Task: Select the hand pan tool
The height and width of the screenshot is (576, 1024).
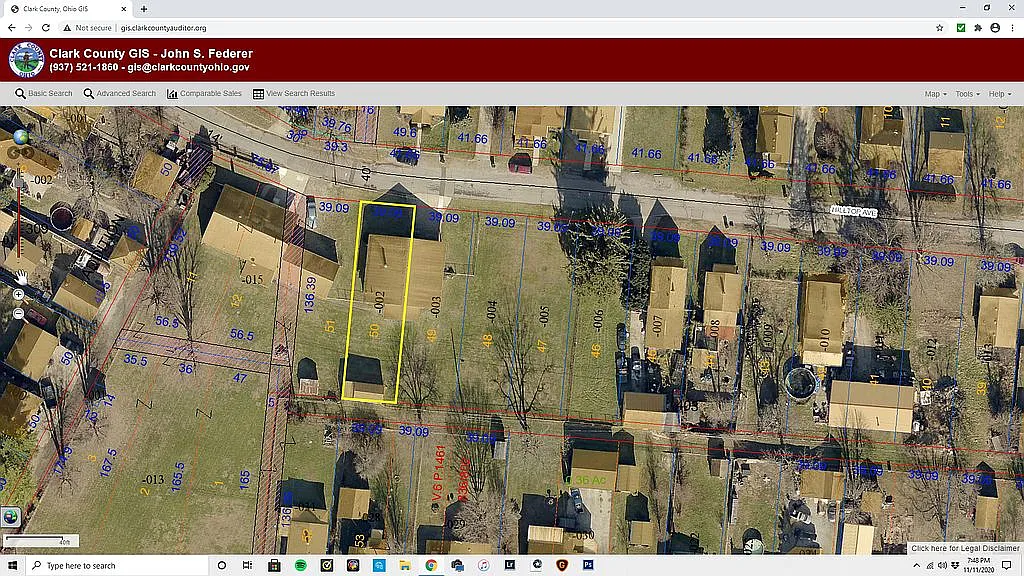Action: [19, 275]
